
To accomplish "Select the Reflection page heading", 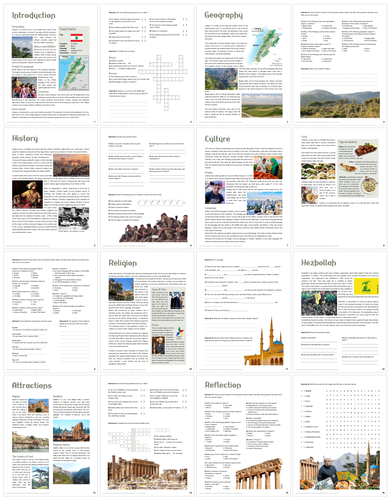I will [223, 385].
